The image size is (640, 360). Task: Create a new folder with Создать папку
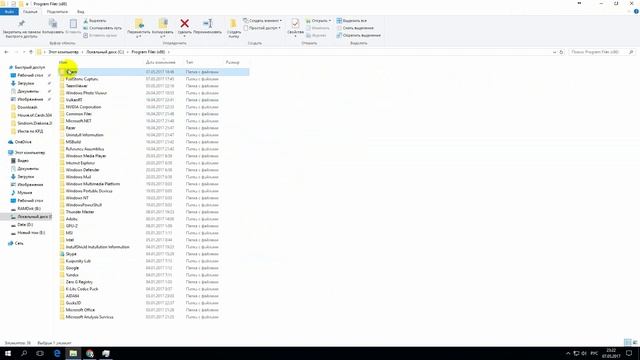pyautogui.click(x=233, y=28)
